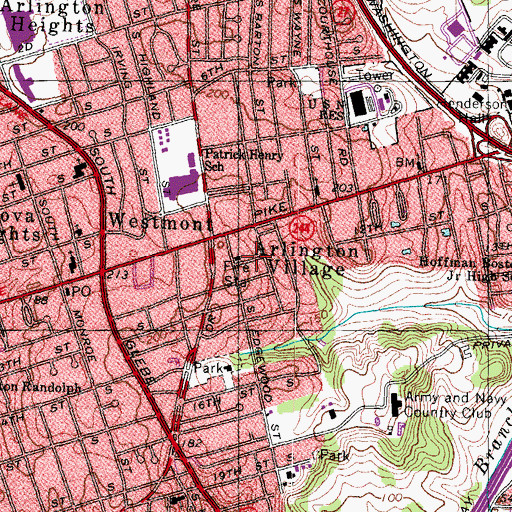Click the "6TH" street label
This screenshot has height=512, width=512.
(x=212, y=72)
